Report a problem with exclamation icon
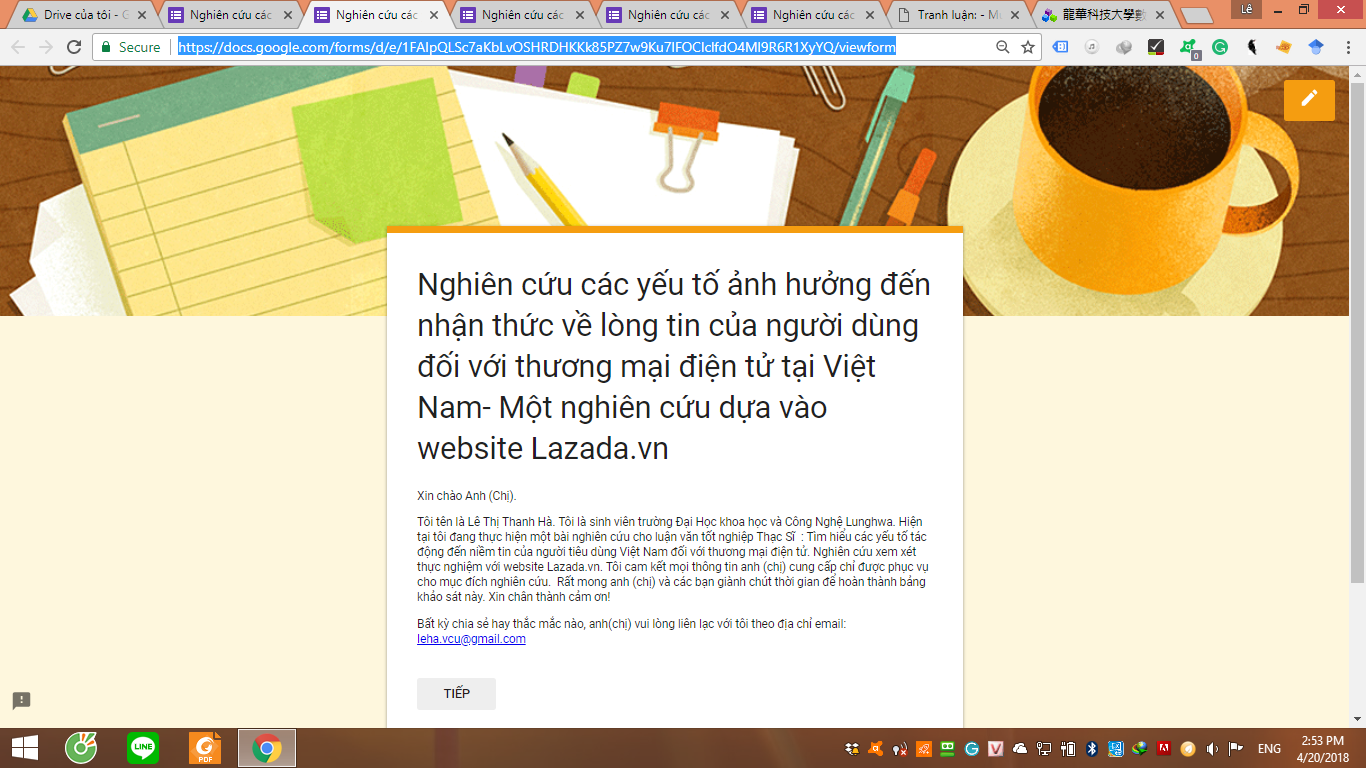 click(22, 700)
